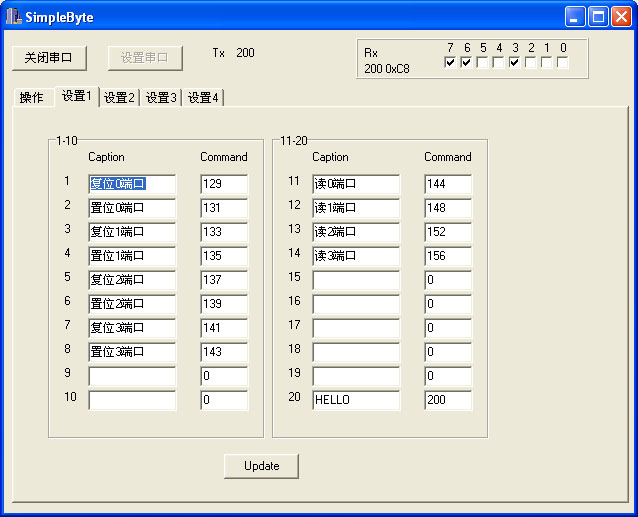Image resolution: width=638 pixels, height=517 pixels.
Task: Toggle the Rx bit 6 checkbox
Action: coord(466,63)
